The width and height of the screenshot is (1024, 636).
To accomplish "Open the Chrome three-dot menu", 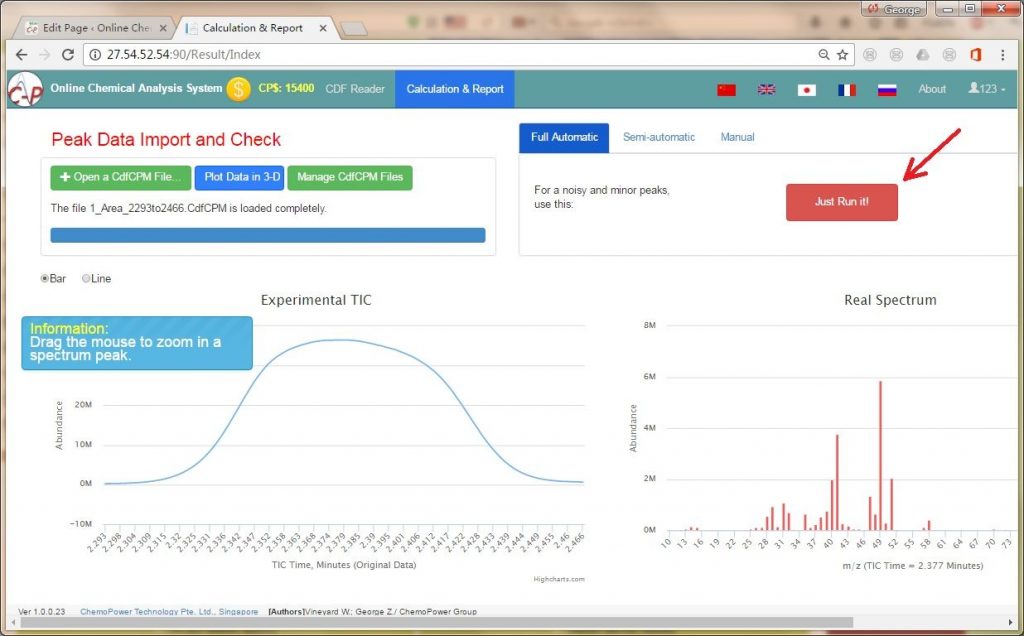I will (x=1003, y=55).
